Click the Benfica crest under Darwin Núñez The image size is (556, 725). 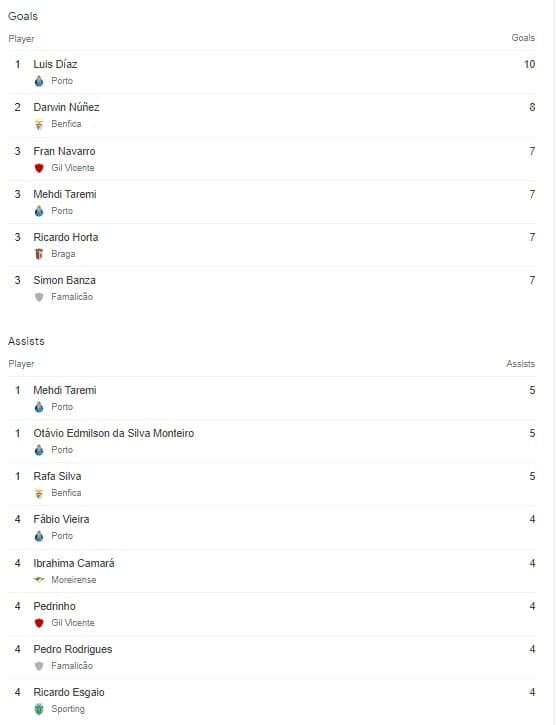pyautogui.click(x=39, y=124)
